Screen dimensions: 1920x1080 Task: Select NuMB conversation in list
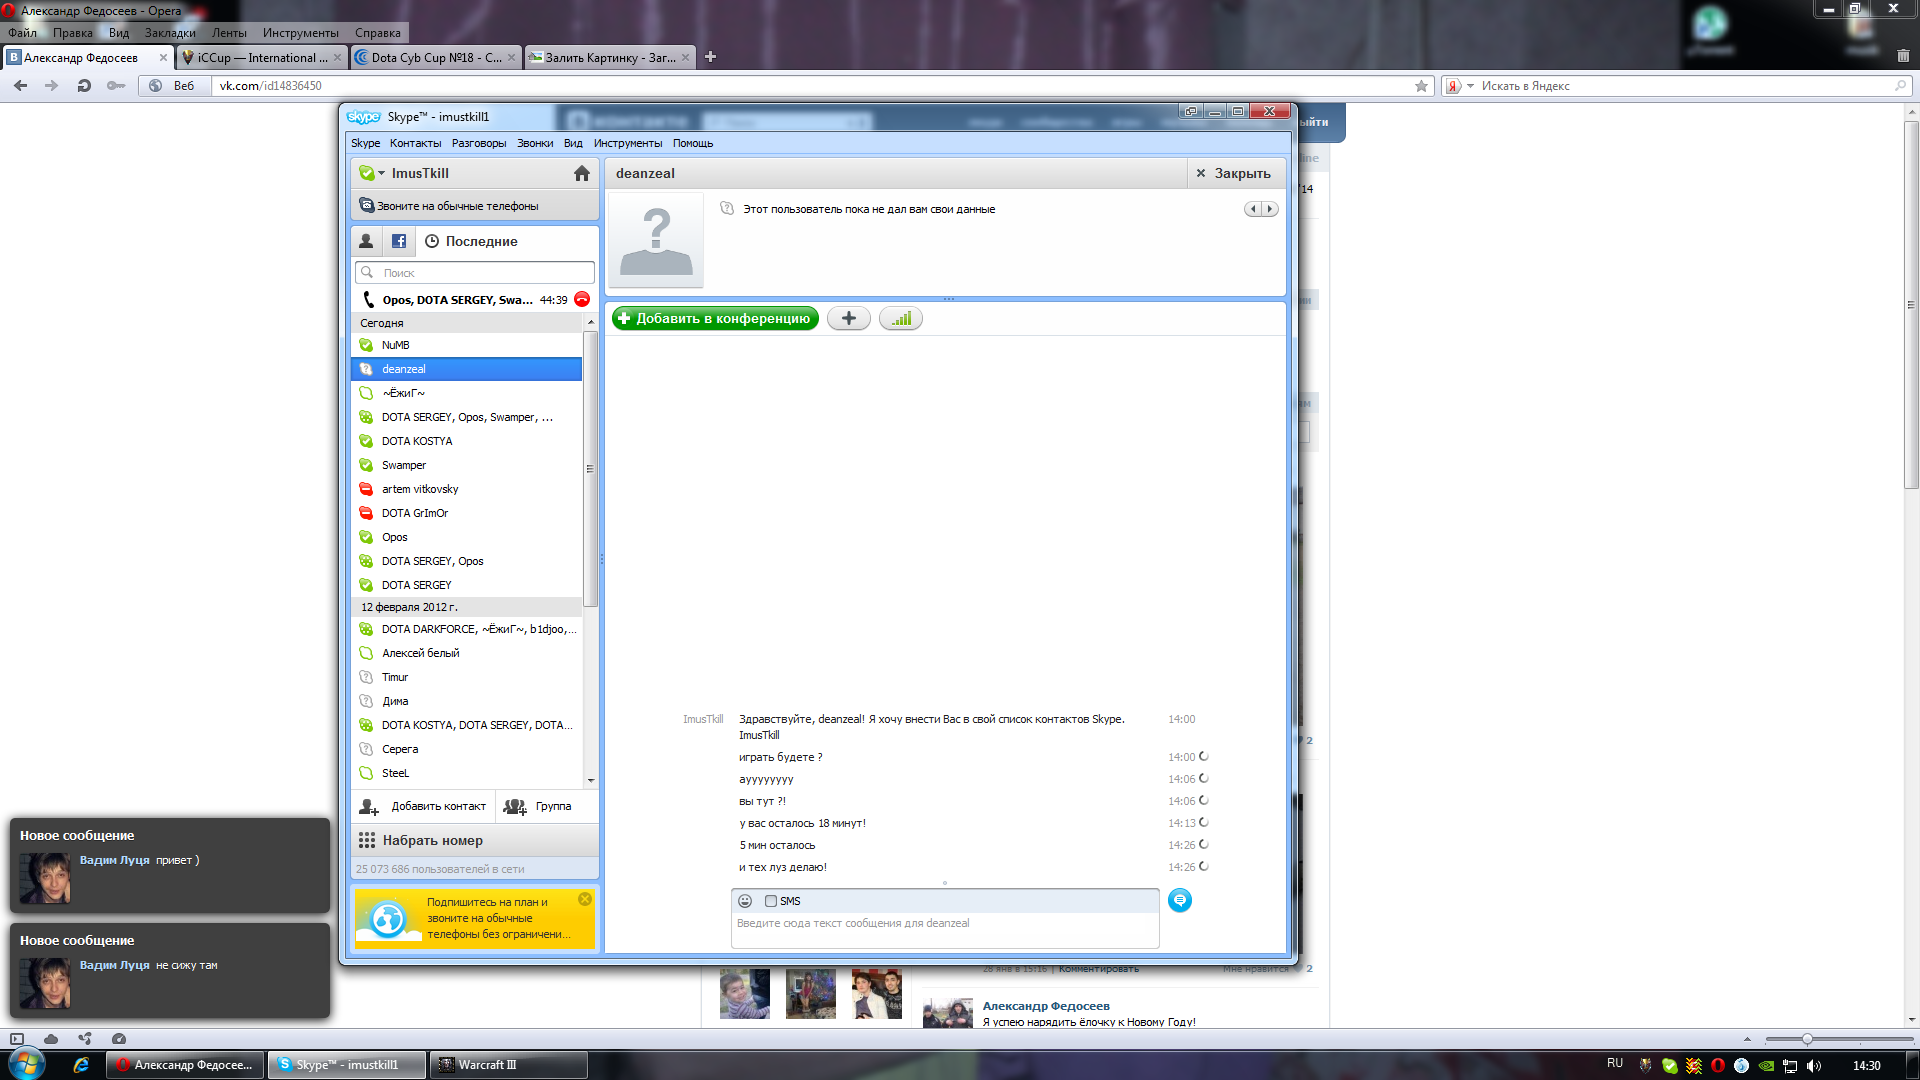pos(466,345)
